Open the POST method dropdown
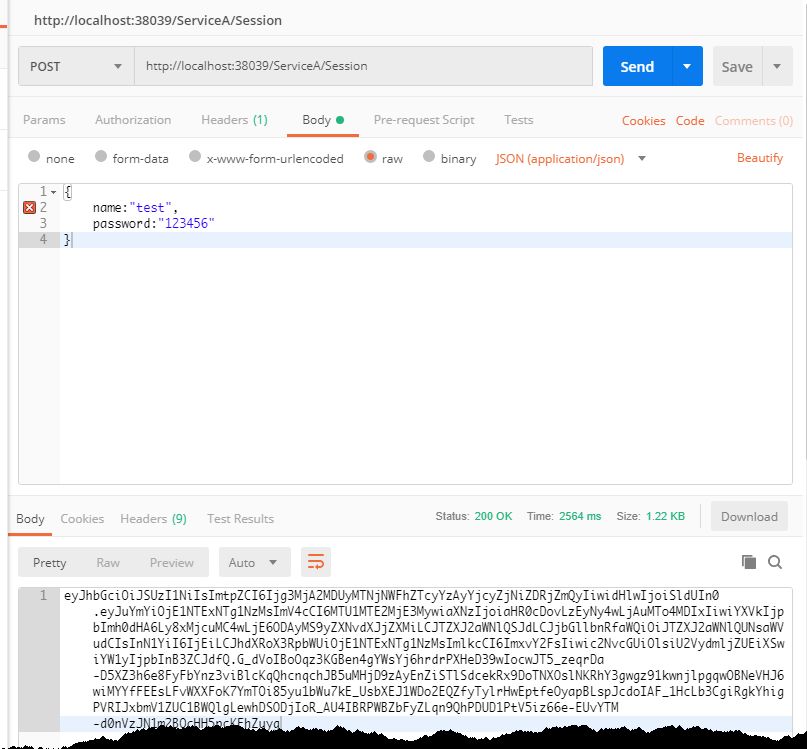The width and height of the screenshot is (807, 749). tap(76, 66)
